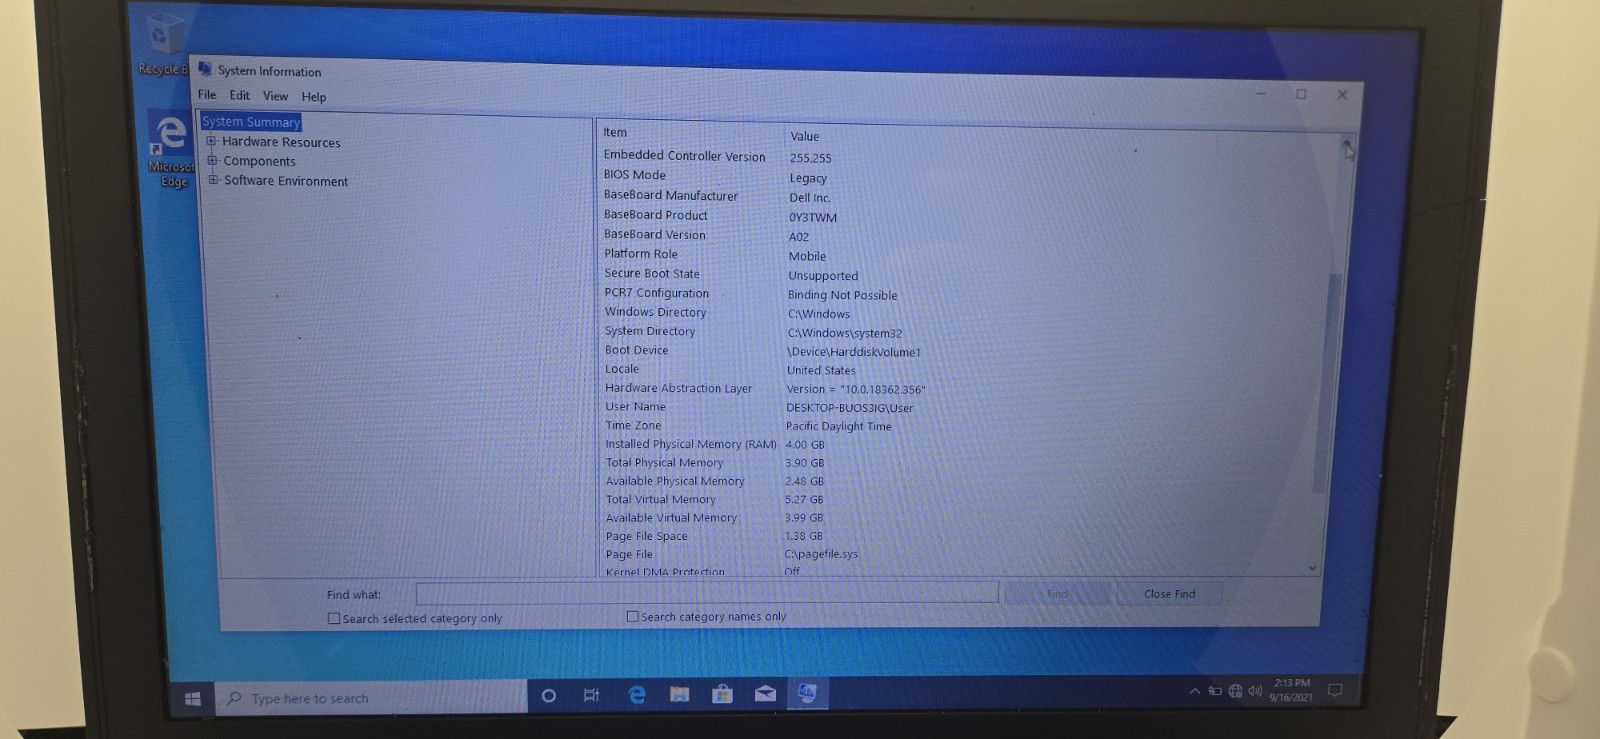This screenshot has width=1600, height=739.
Task: Expand the Software Environment node
Action: pyautogui.click(x=213, y=180)
